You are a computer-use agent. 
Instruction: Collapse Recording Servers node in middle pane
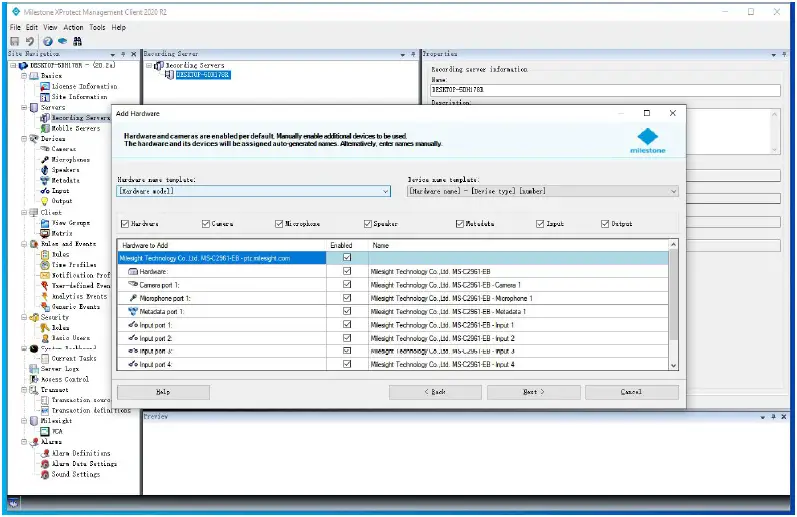click(149, 65)
